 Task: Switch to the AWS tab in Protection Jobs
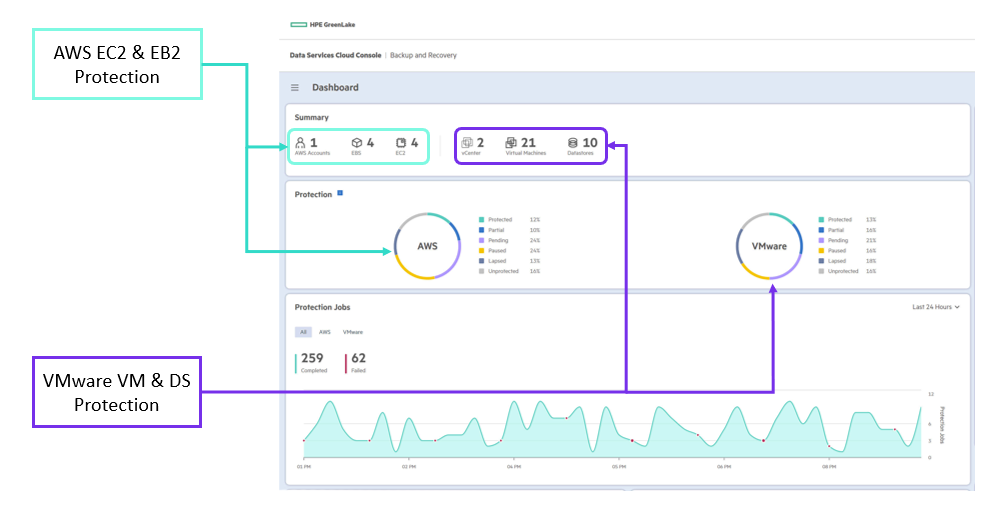click(x=325, y=332)
